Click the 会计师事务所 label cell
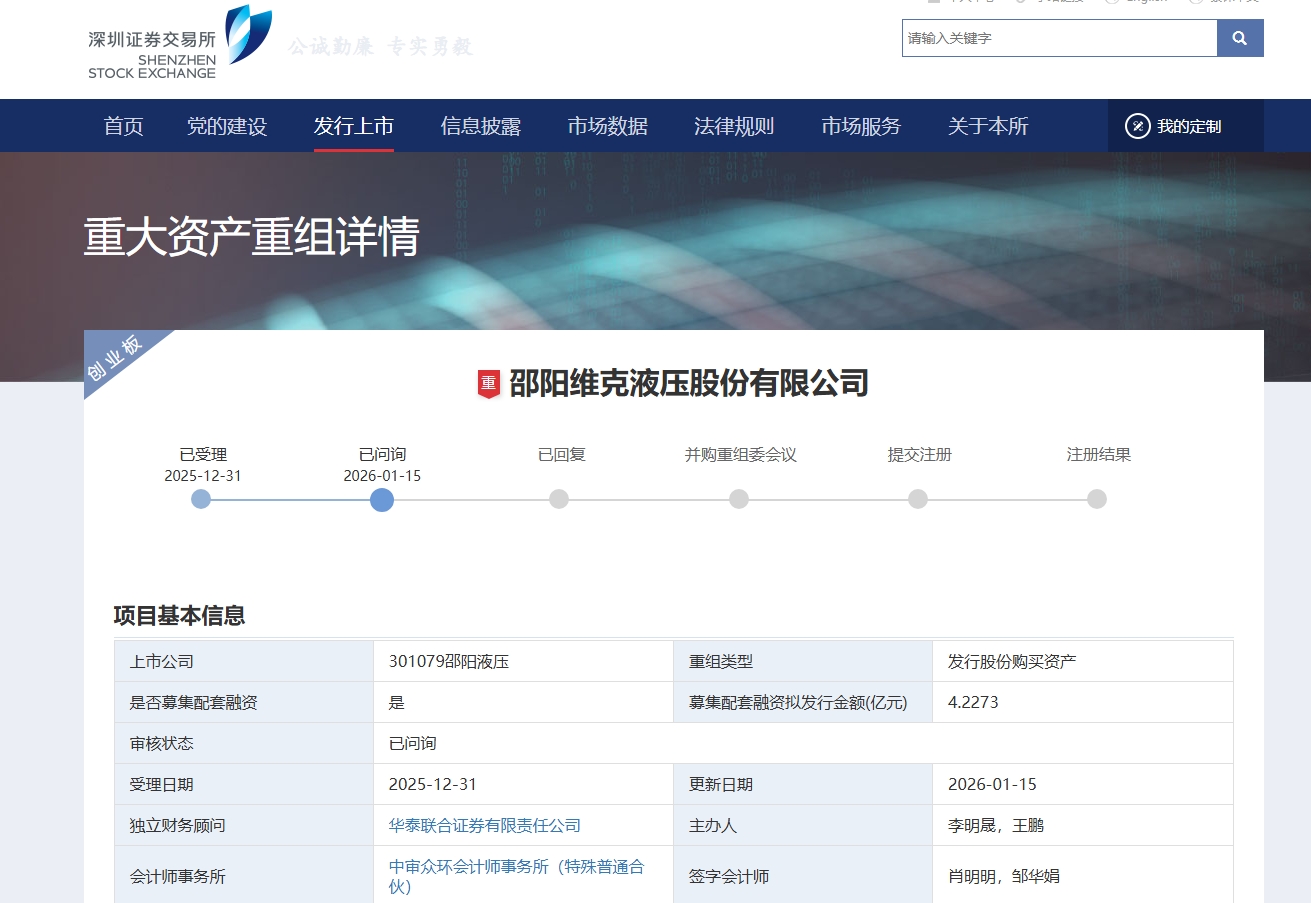This screenshot has height=903, width=1311. 244,876
